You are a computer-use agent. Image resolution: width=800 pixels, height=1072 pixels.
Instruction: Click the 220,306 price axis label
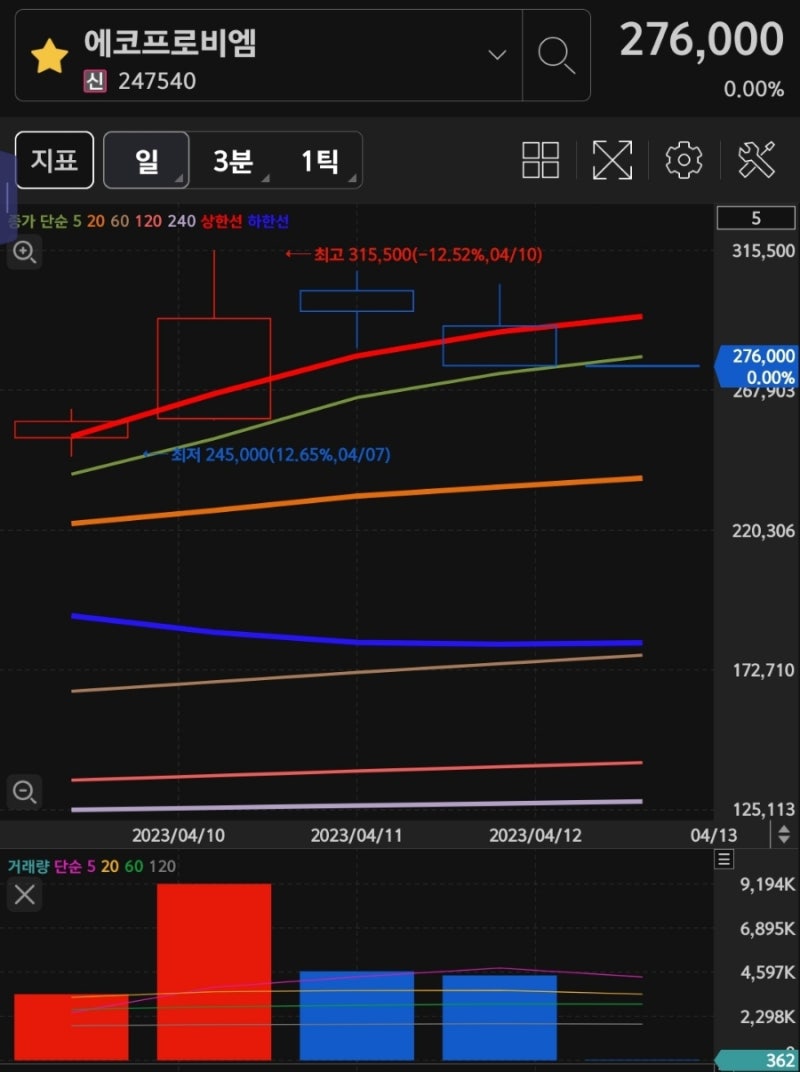tap(763, 531)
